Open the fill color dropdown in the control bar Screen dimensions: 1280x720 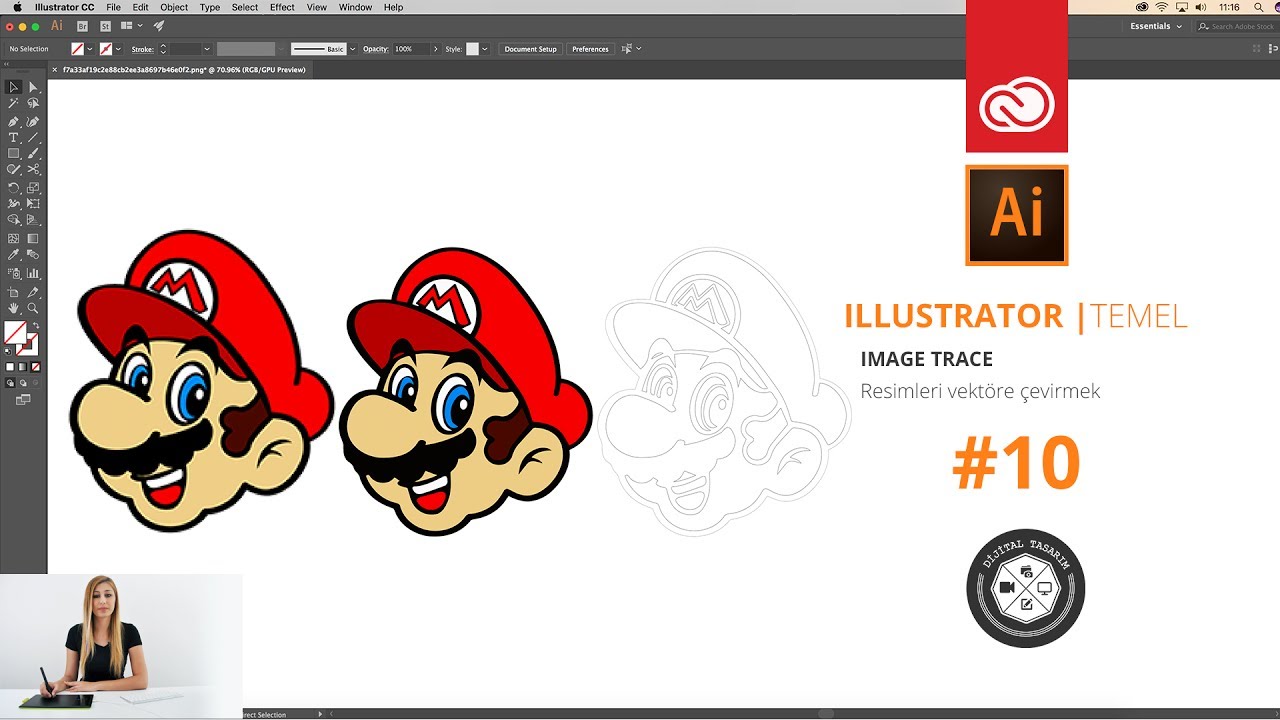(x=90, y=49)
